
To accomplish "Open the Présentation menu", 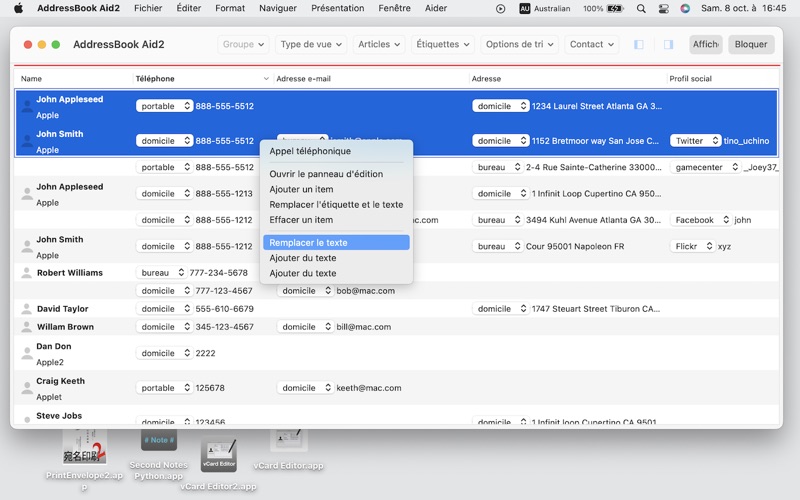I will coord(338,8).
